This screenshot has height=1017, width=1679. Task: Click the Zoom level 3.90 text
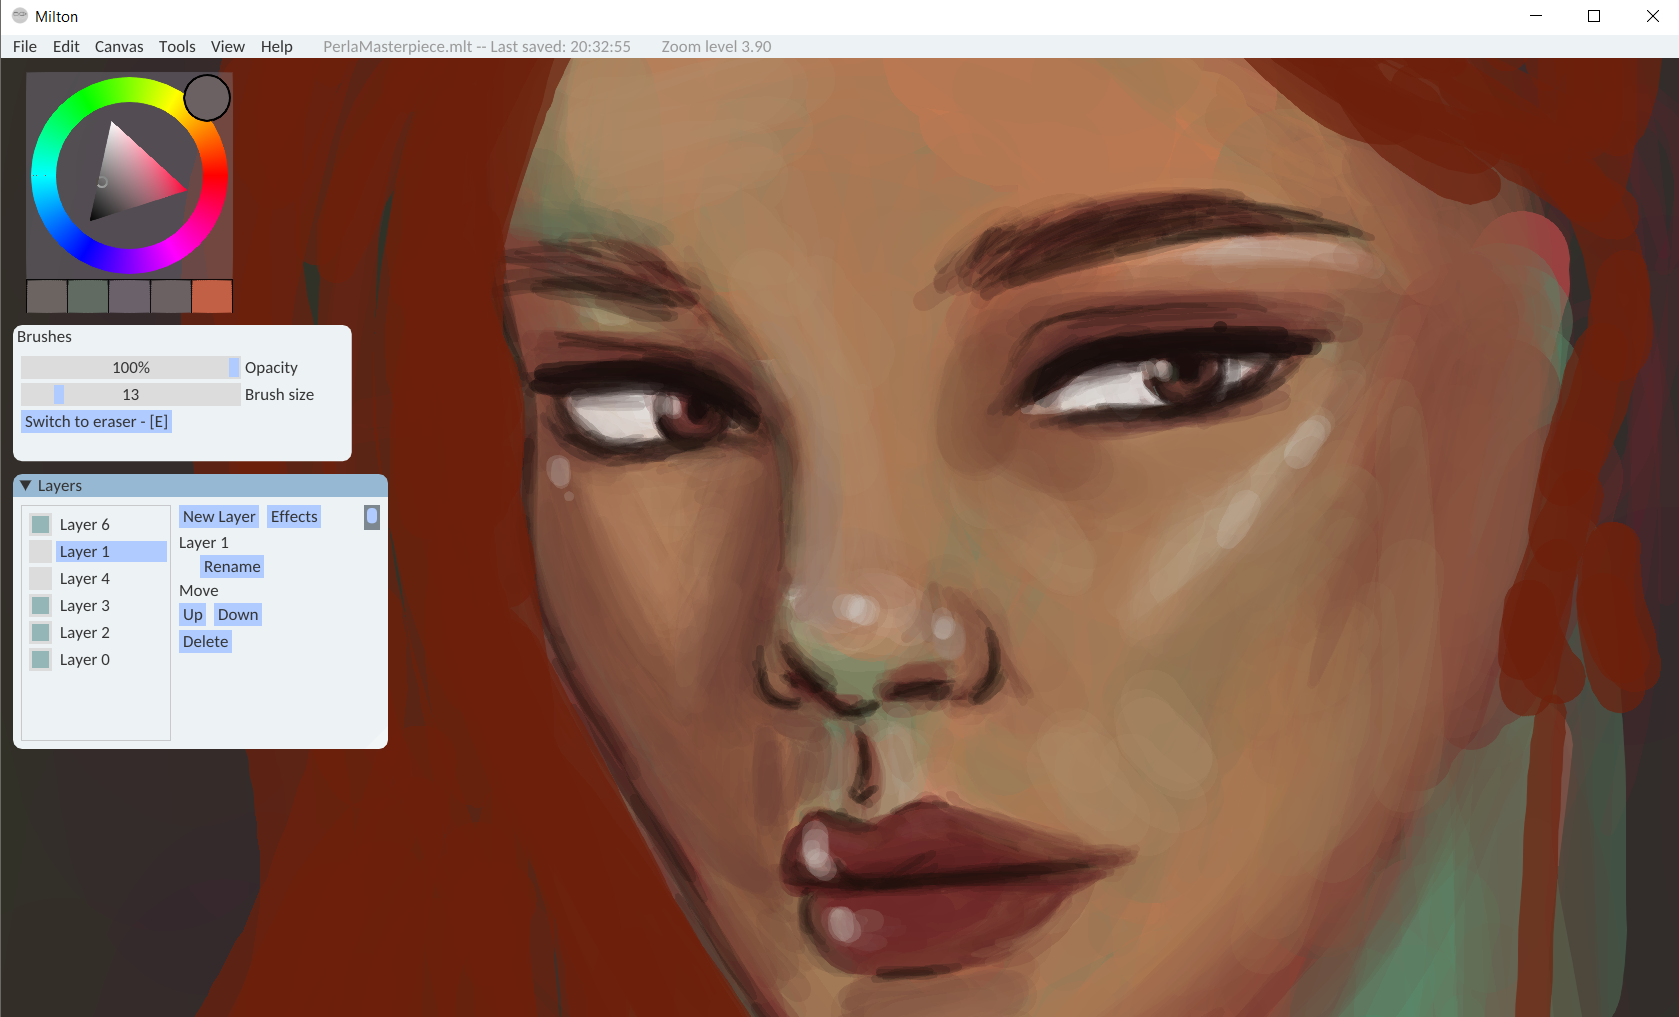click(716, 46)
